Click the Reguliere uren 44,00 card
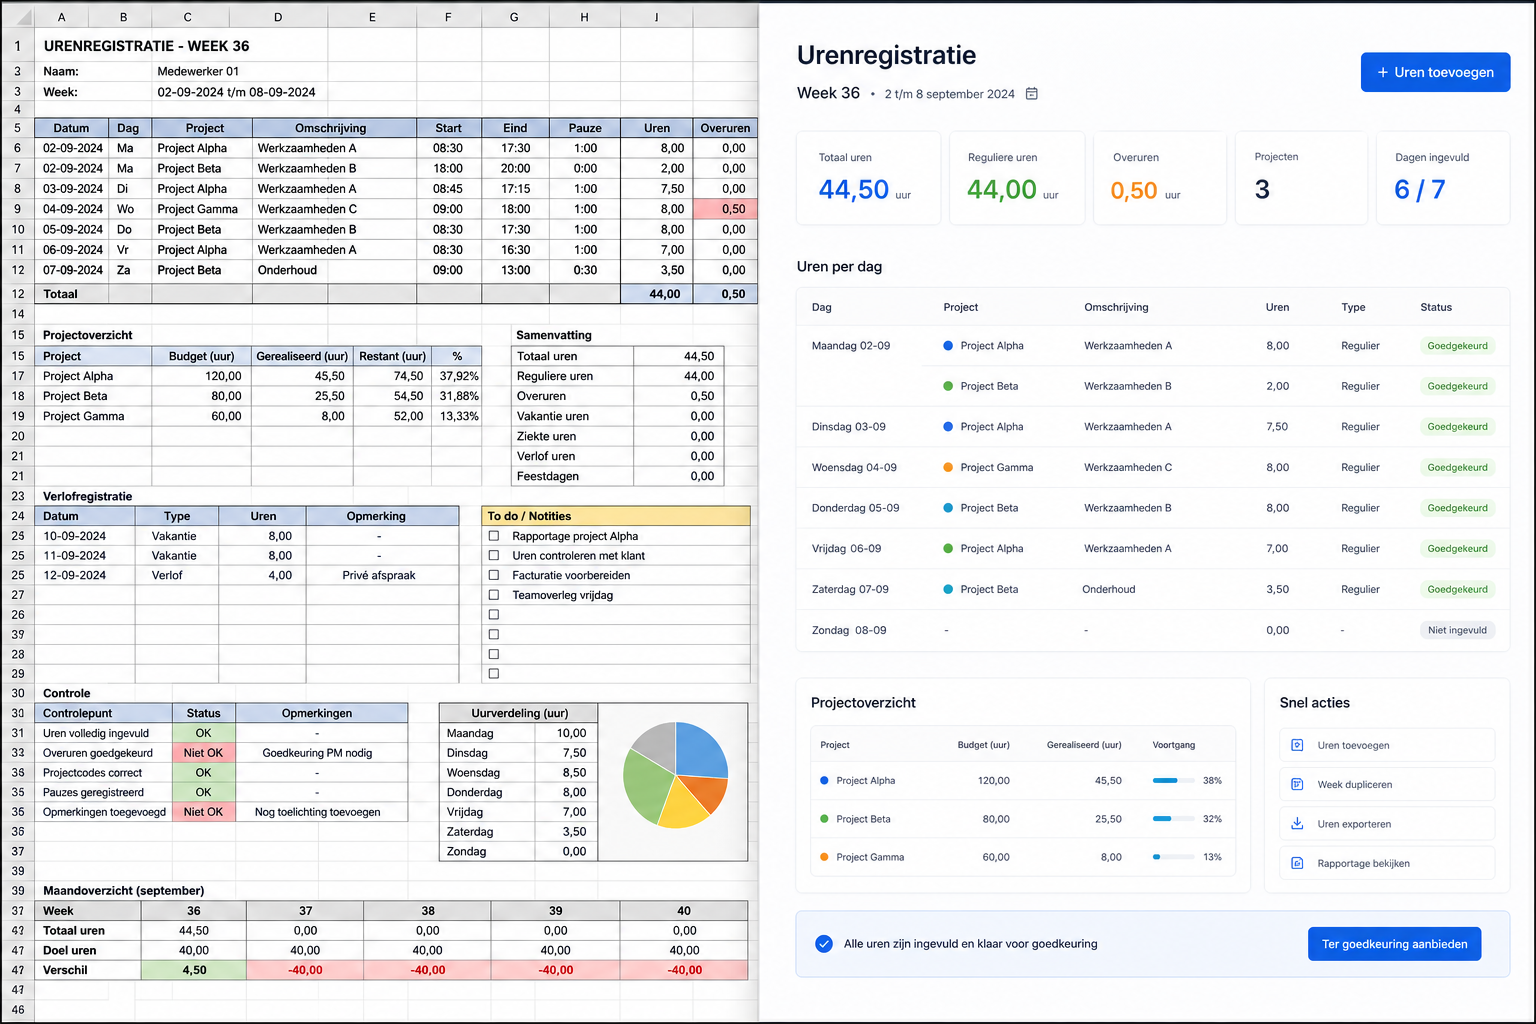Viewport: 1536px width, 1024px height. 1016,178
